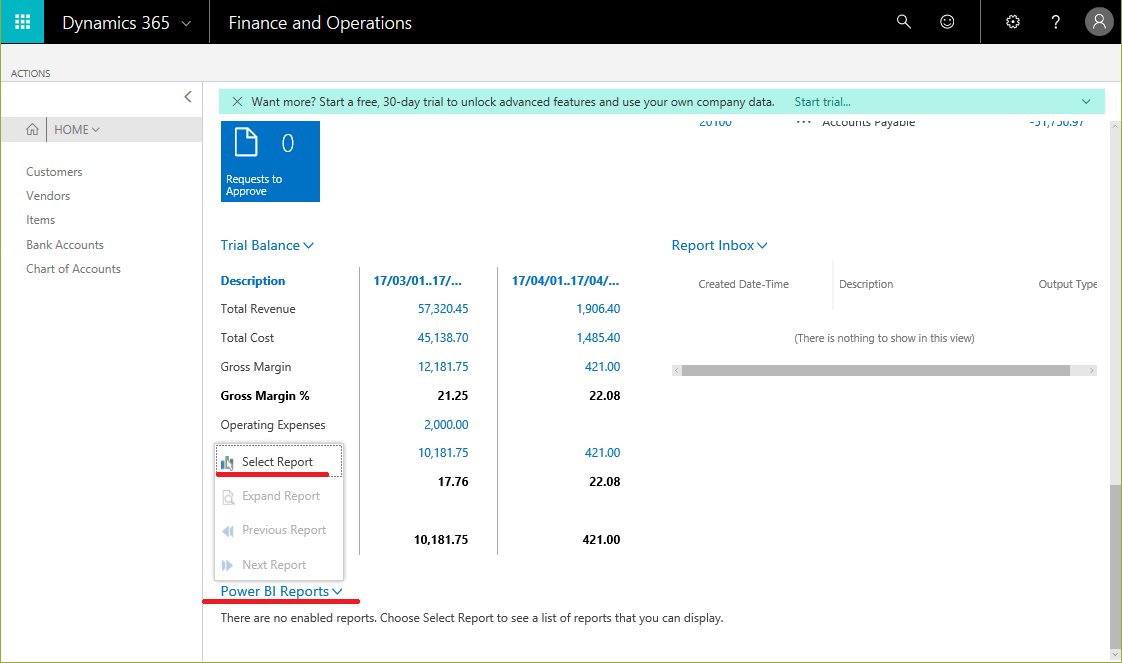Image resolution: width=1122 pixels, height=663 pixels.
Task: Click the Finance and Operations title
Action: point(320,23)
